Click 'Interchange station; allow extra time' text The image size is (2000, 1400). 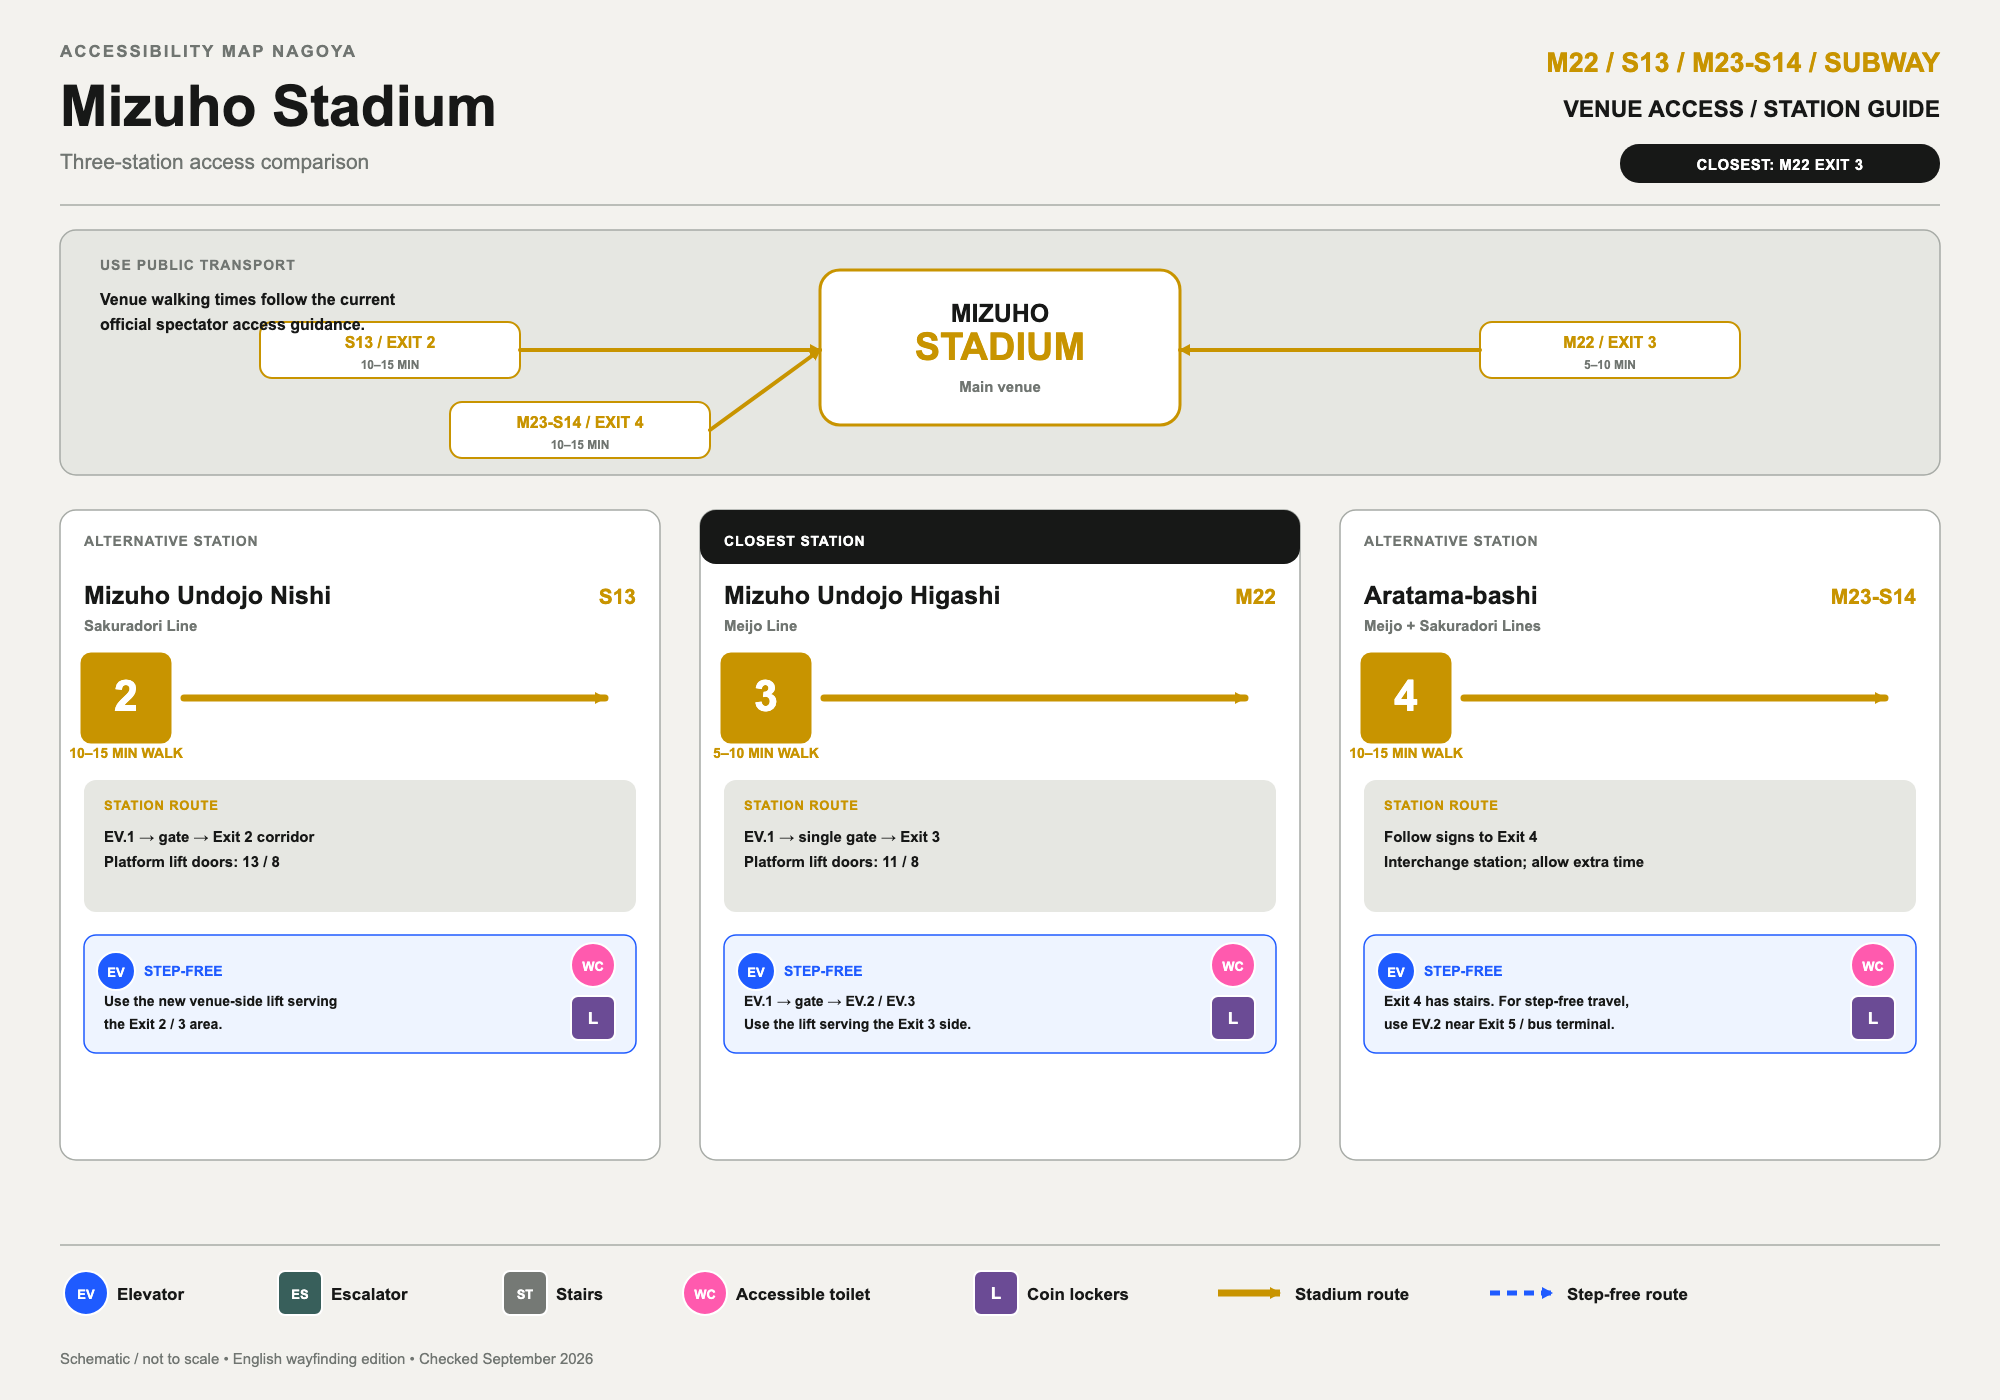pos(1514,862)
